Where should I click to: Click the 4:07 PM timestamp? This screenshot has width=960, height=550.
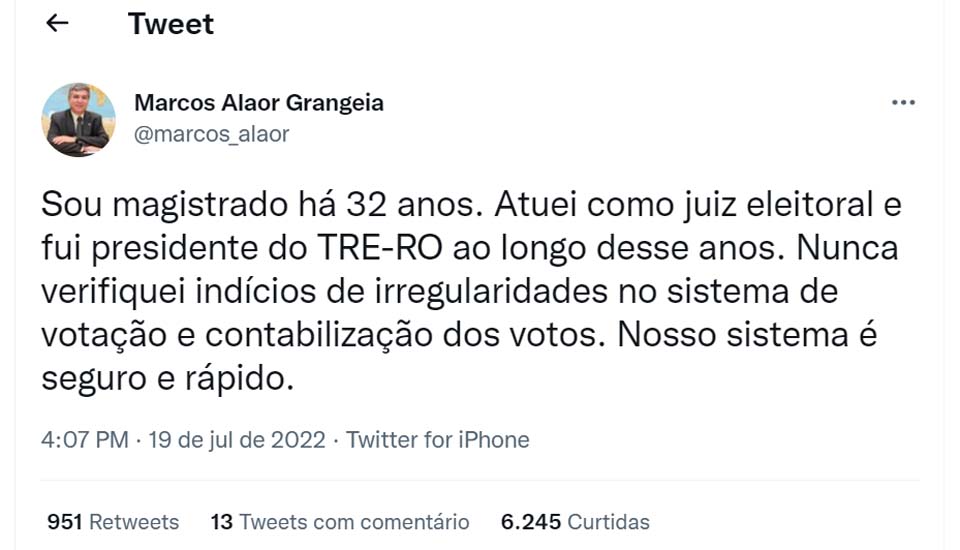tap(85, 440)
